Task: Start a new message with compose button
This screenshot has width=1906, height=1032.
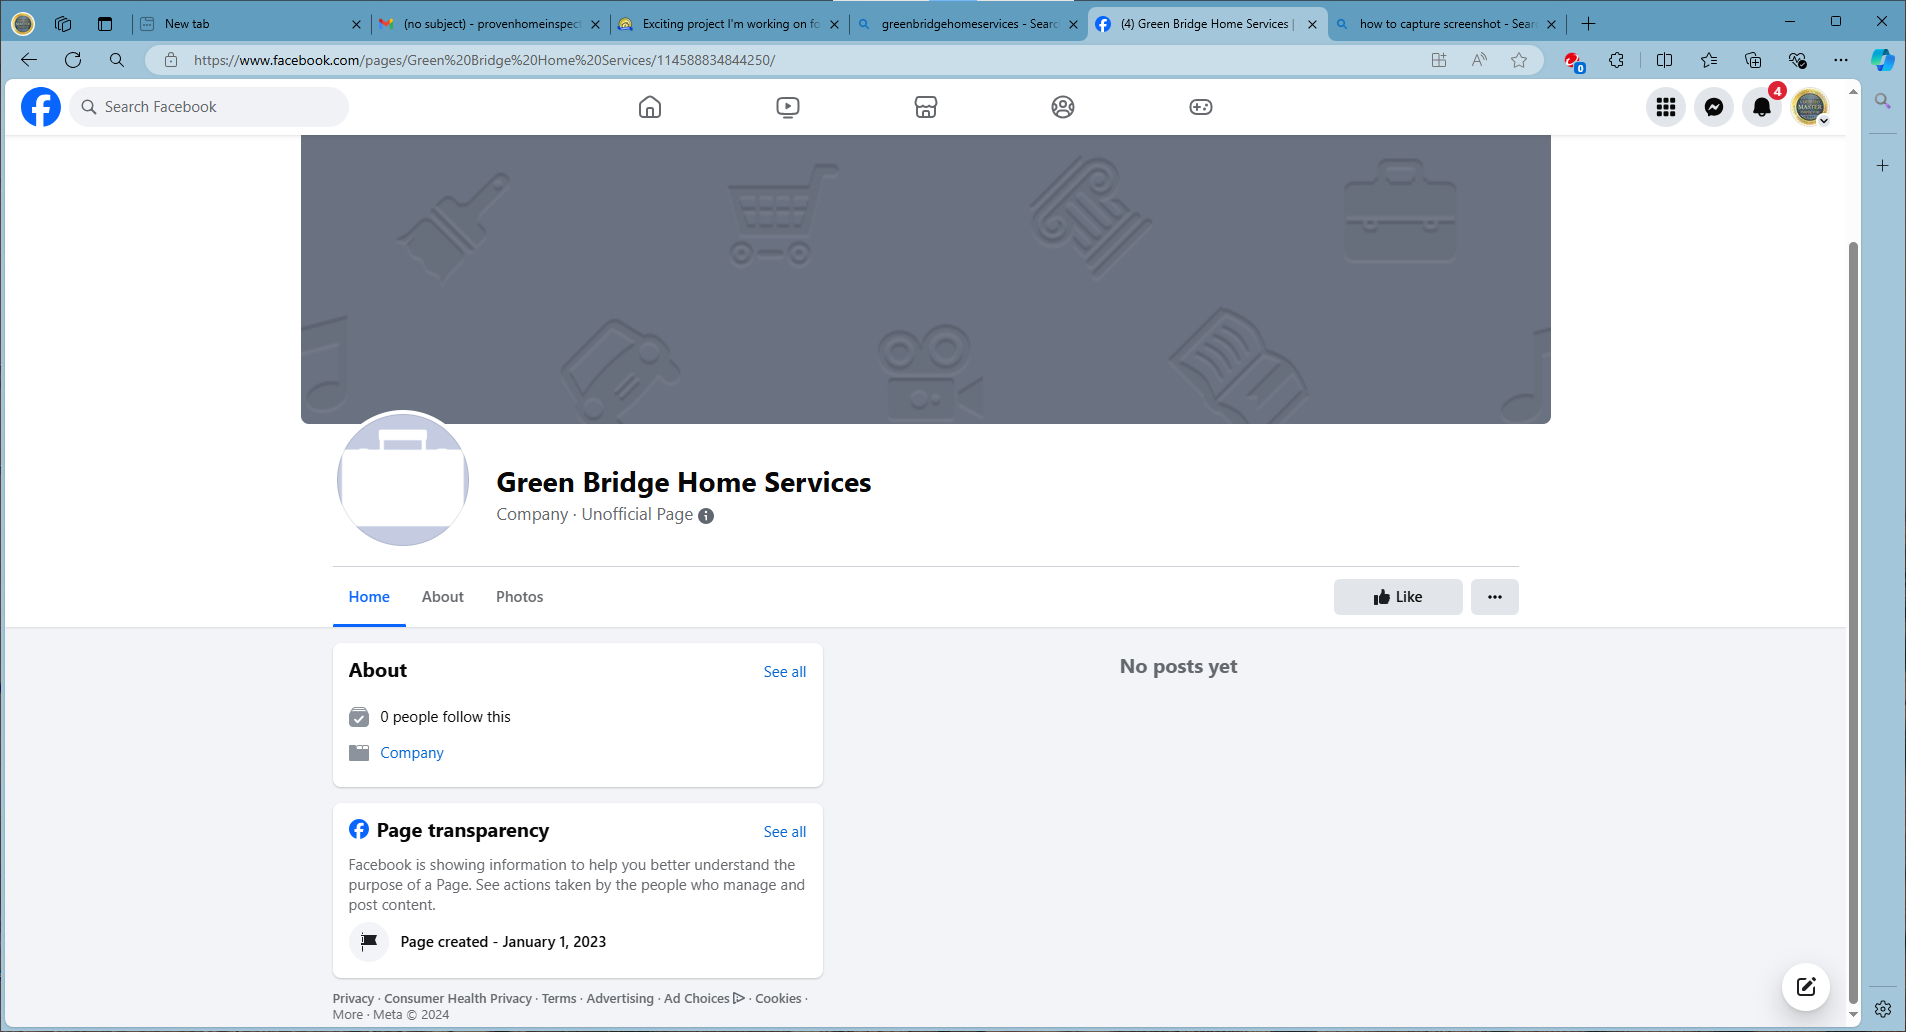Action: [x=1806, y=987]
